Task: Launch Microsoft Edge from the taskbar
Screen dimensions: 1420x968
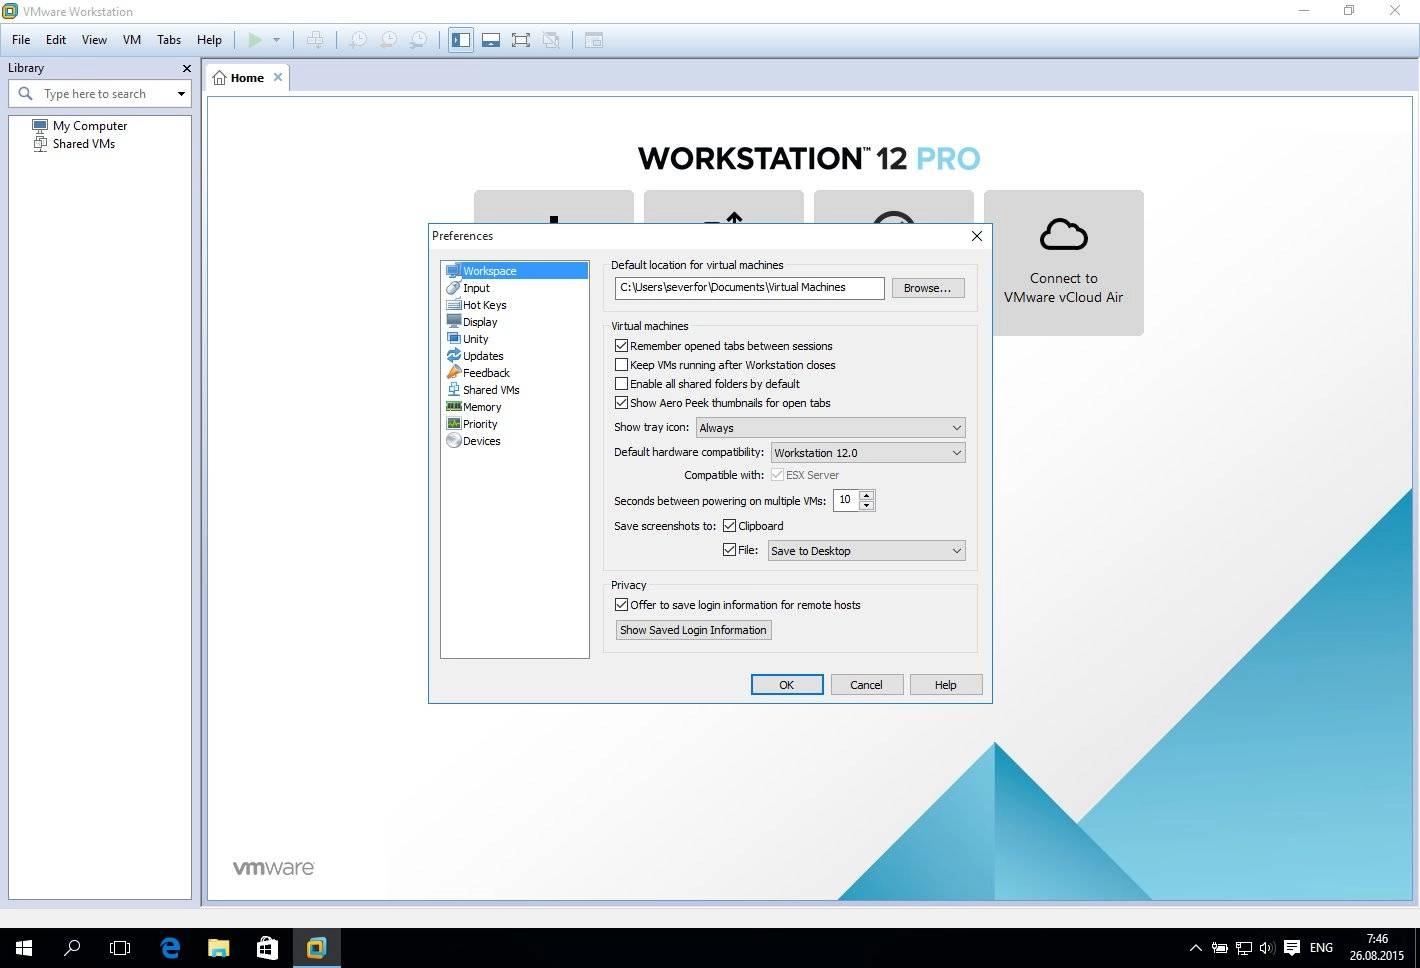Action: (170, 947)
